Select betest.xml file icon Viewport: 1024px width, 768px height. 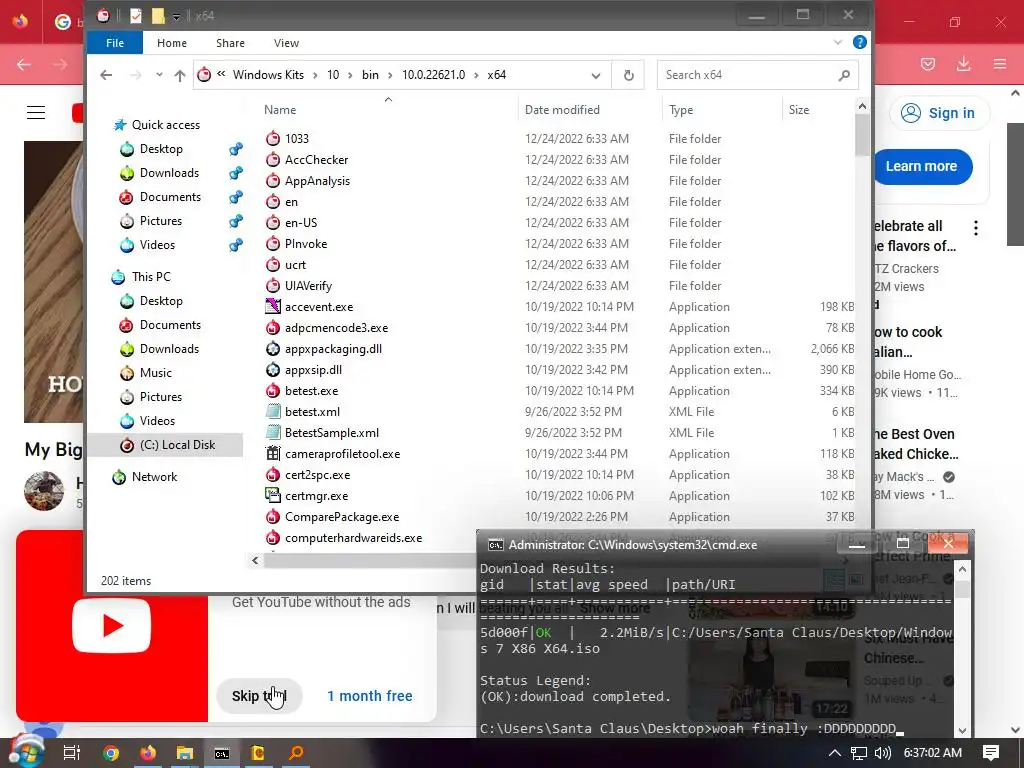pyautogui.click(x=272, y=412)
